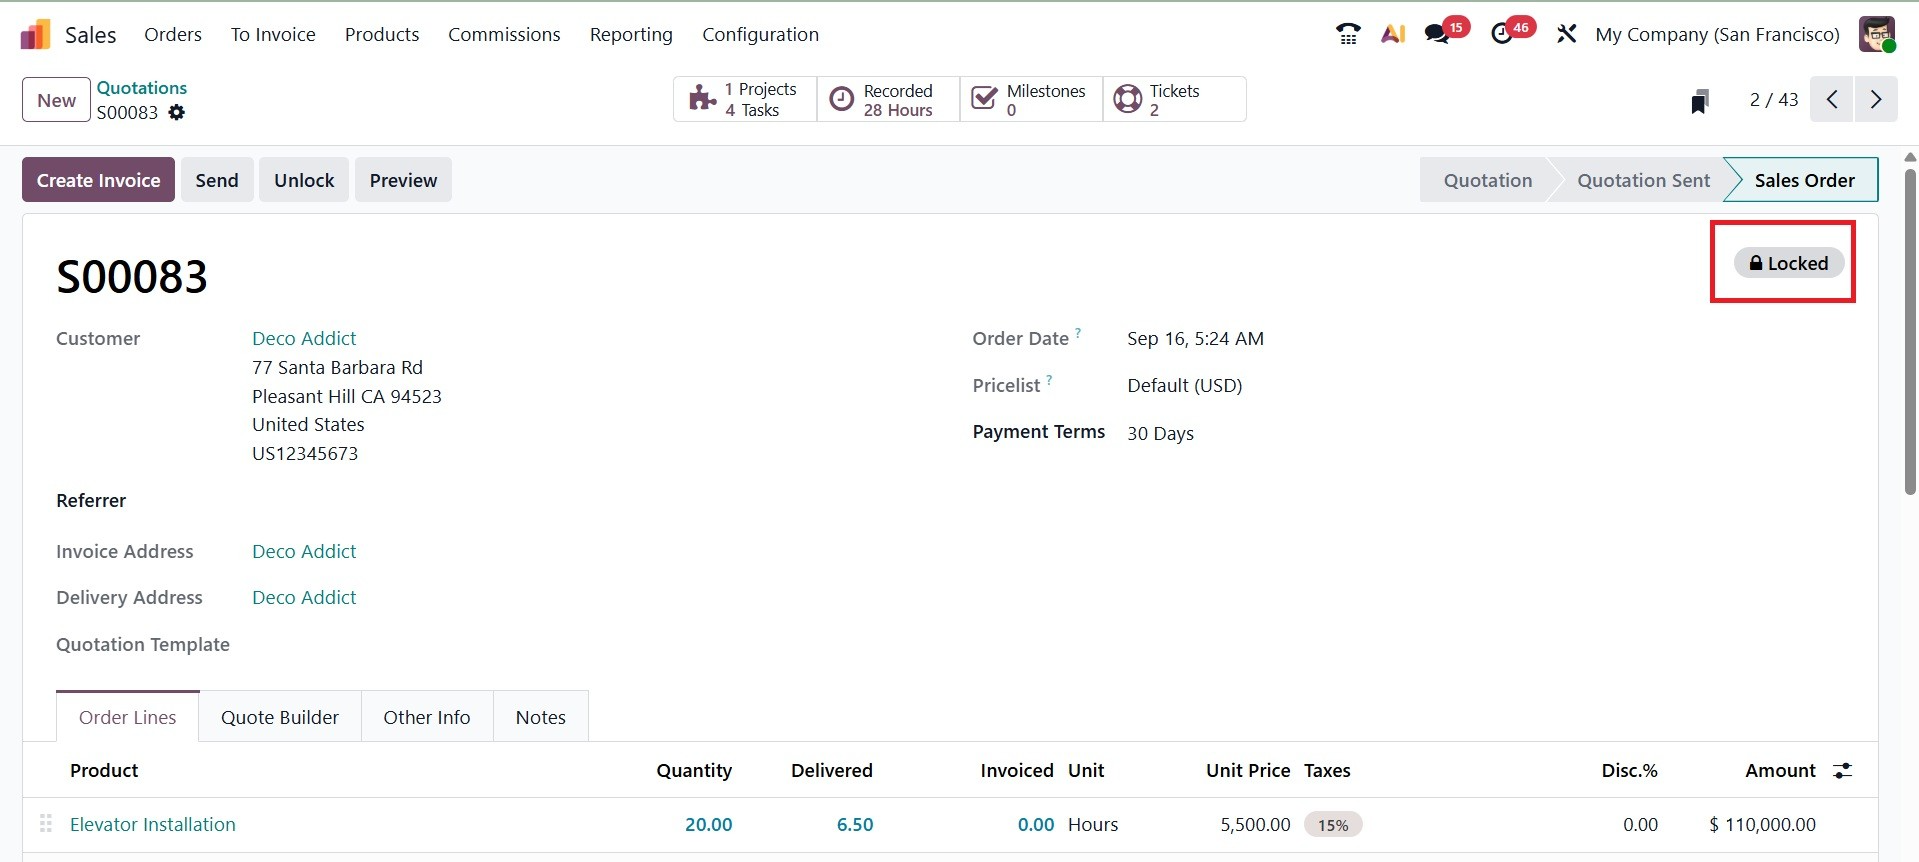The height and width of the screenshot is (862, 1919).
Task: Click the 15% tax tag
Action: click(1333, 825)
